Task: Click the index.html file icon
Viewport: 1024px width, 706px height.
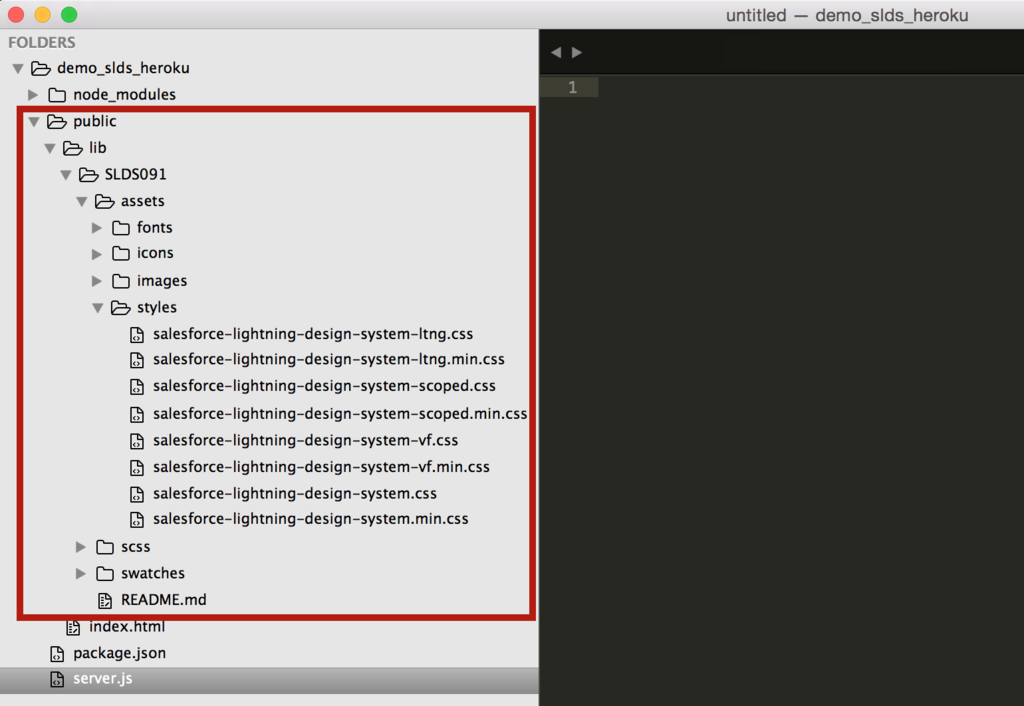Action: click(x=73, y=626)
